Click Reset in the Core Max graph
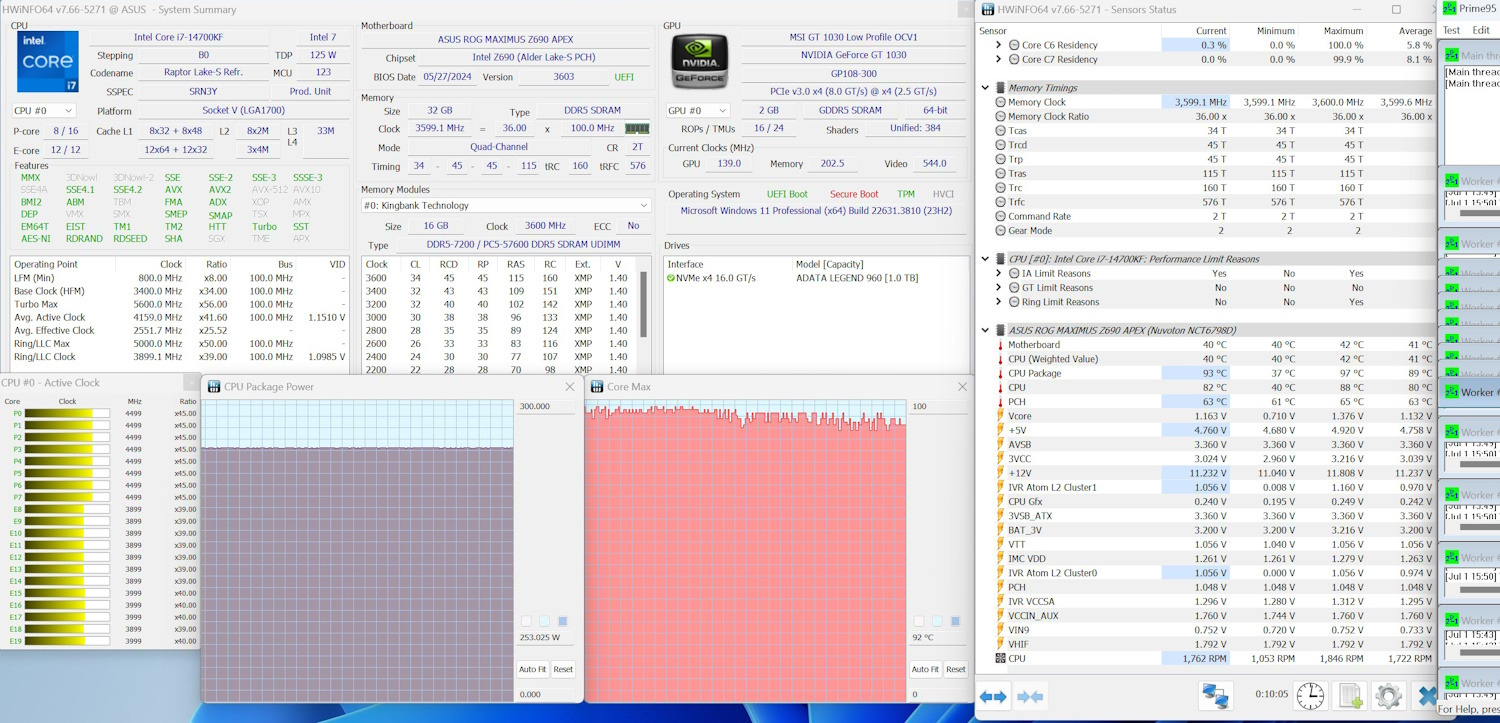 955,669
